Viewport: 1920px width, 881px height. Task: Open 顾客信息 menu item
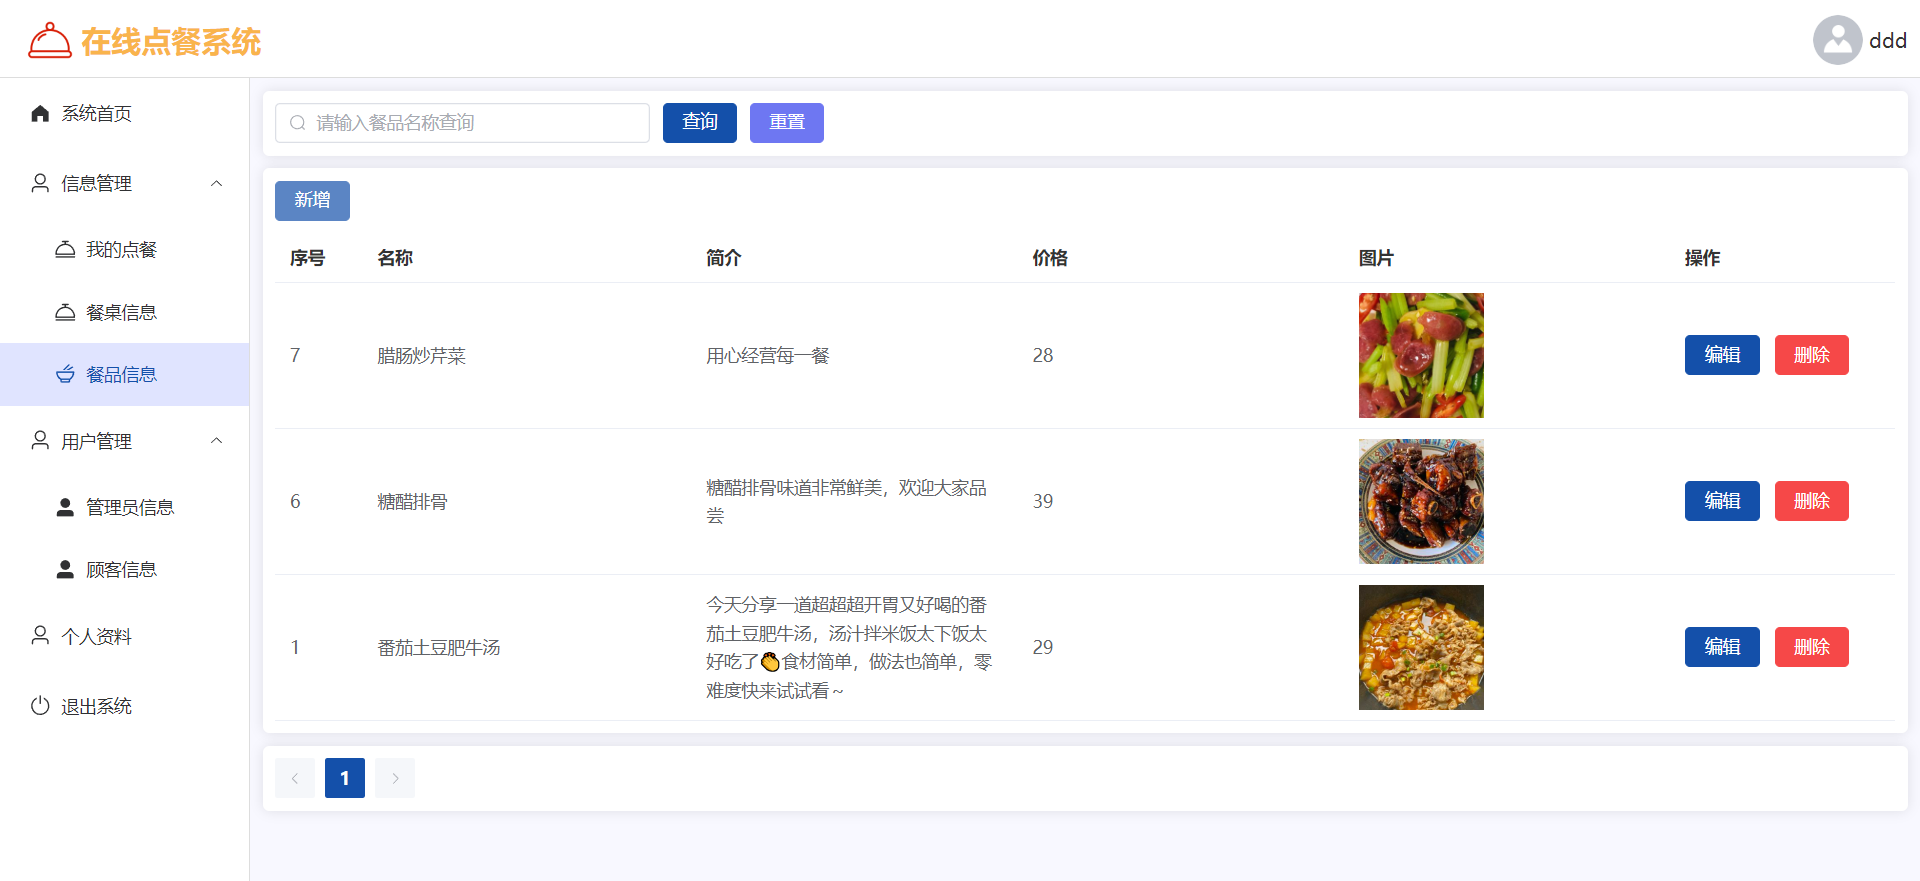click(x=124, y=569)
